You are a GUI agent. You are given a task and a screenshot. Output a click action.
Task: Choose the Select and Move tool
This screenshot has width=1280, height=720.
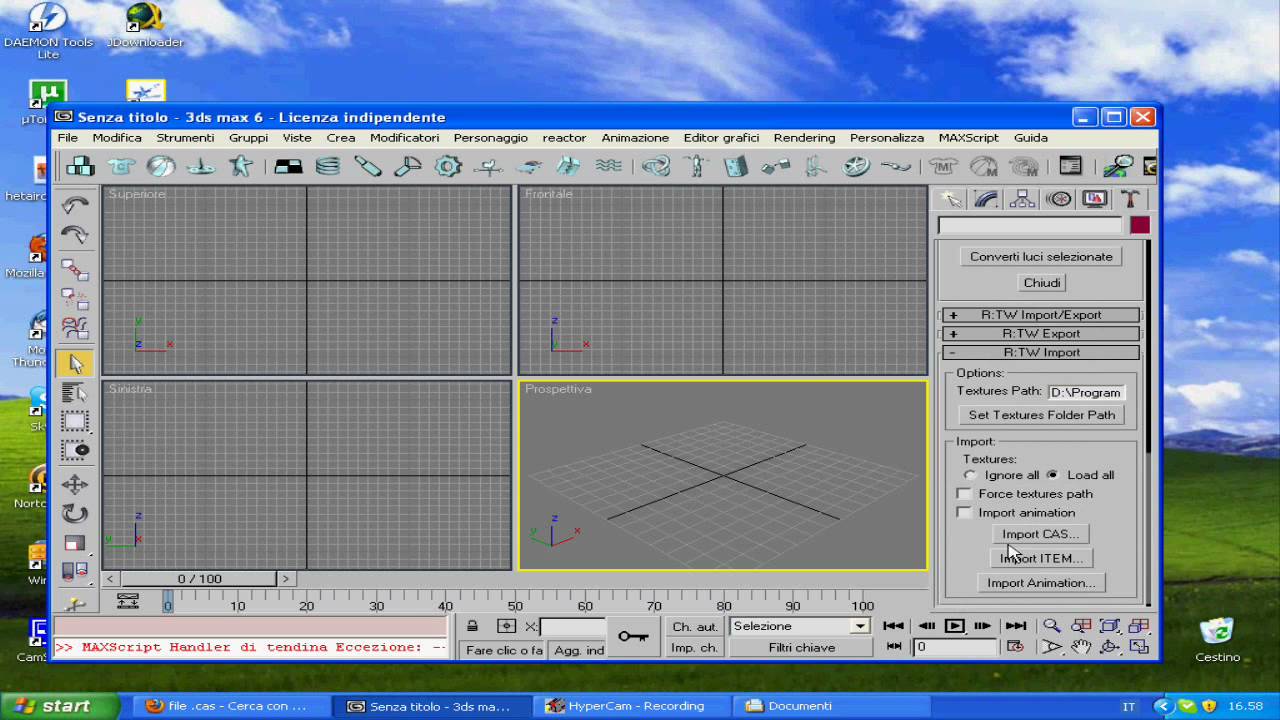click(75, 485)
